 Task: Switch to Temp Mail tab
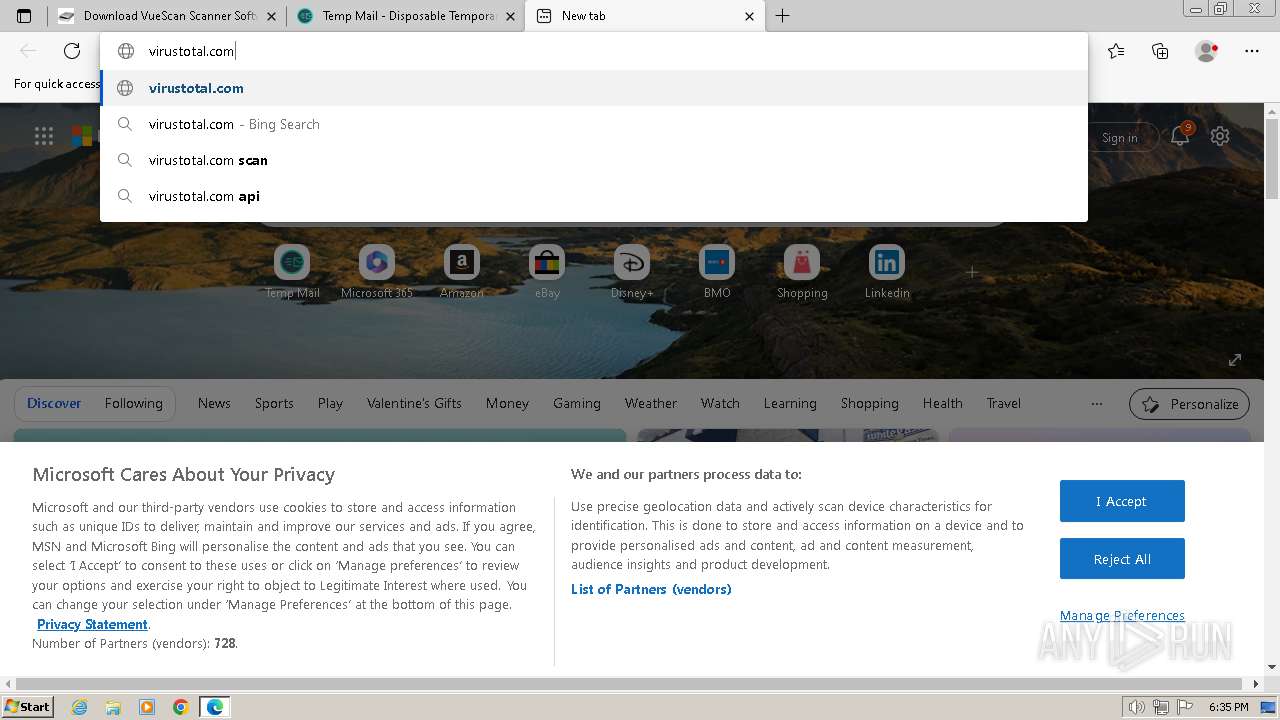click(x=408, y=16)
